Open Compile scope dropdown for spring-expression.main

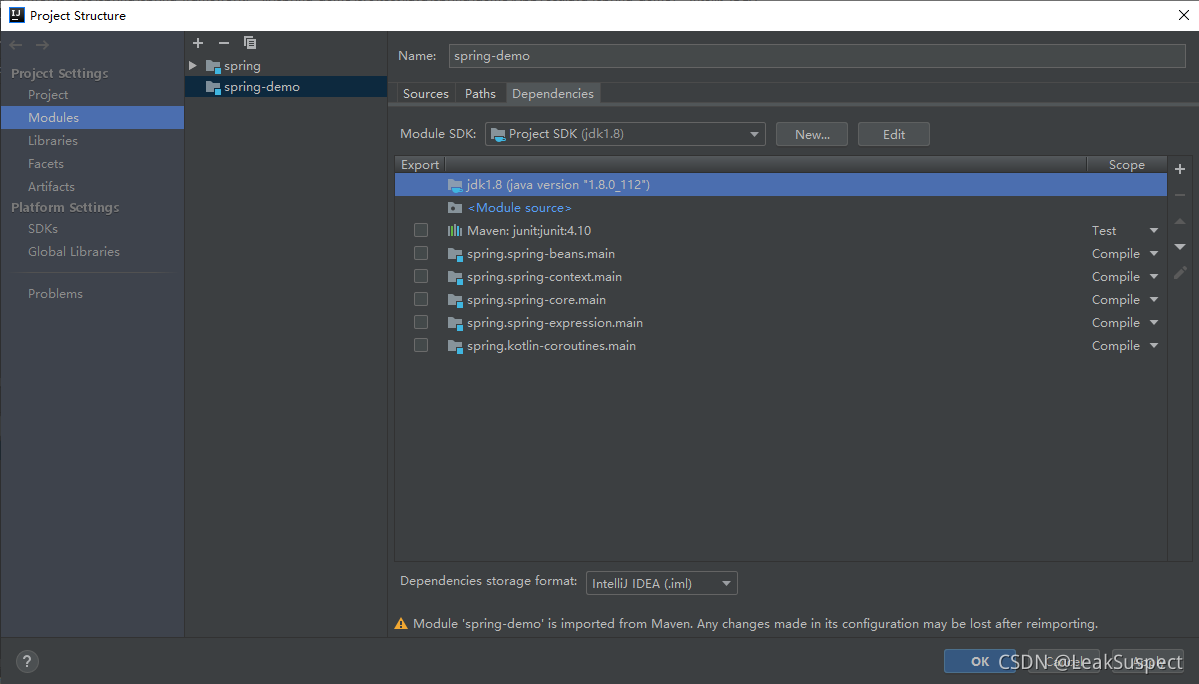tap(1154, 323)
